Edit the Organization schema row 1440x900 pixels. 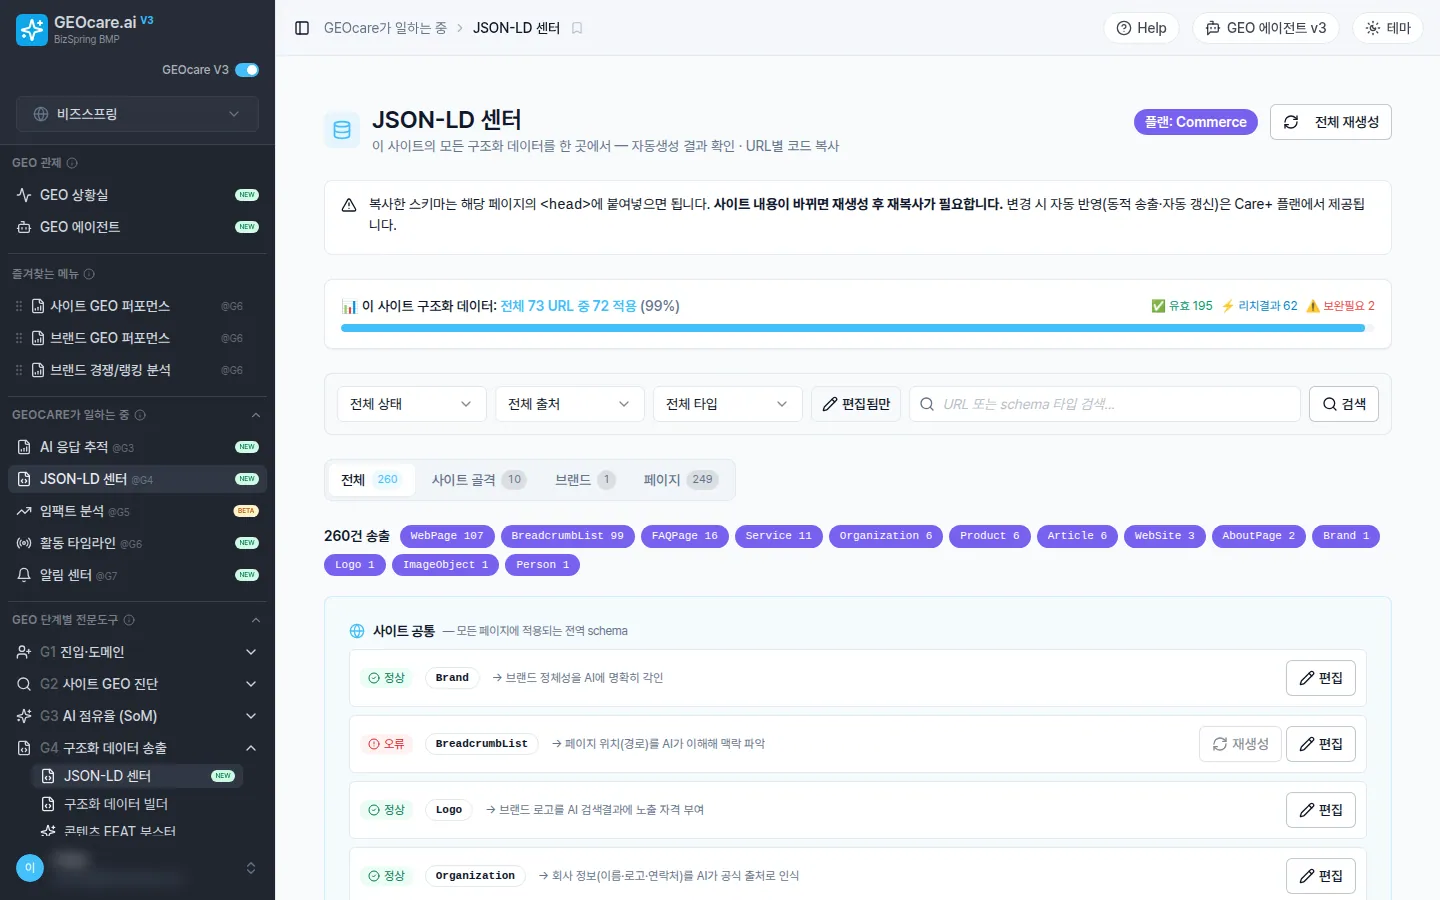point(1321,876)
